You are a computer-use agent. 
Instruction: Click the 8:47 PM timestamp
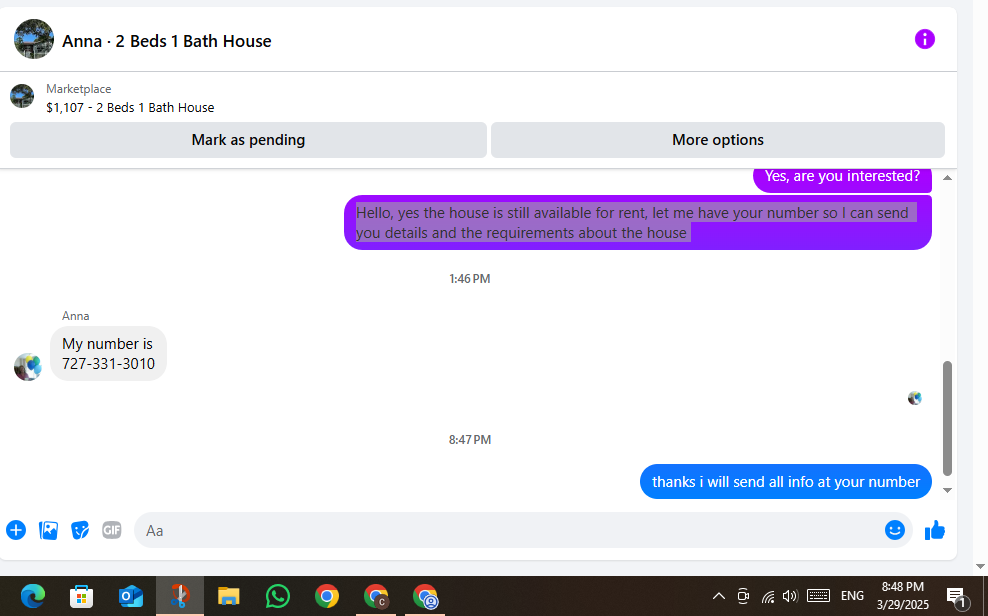(x=469, y=440)
